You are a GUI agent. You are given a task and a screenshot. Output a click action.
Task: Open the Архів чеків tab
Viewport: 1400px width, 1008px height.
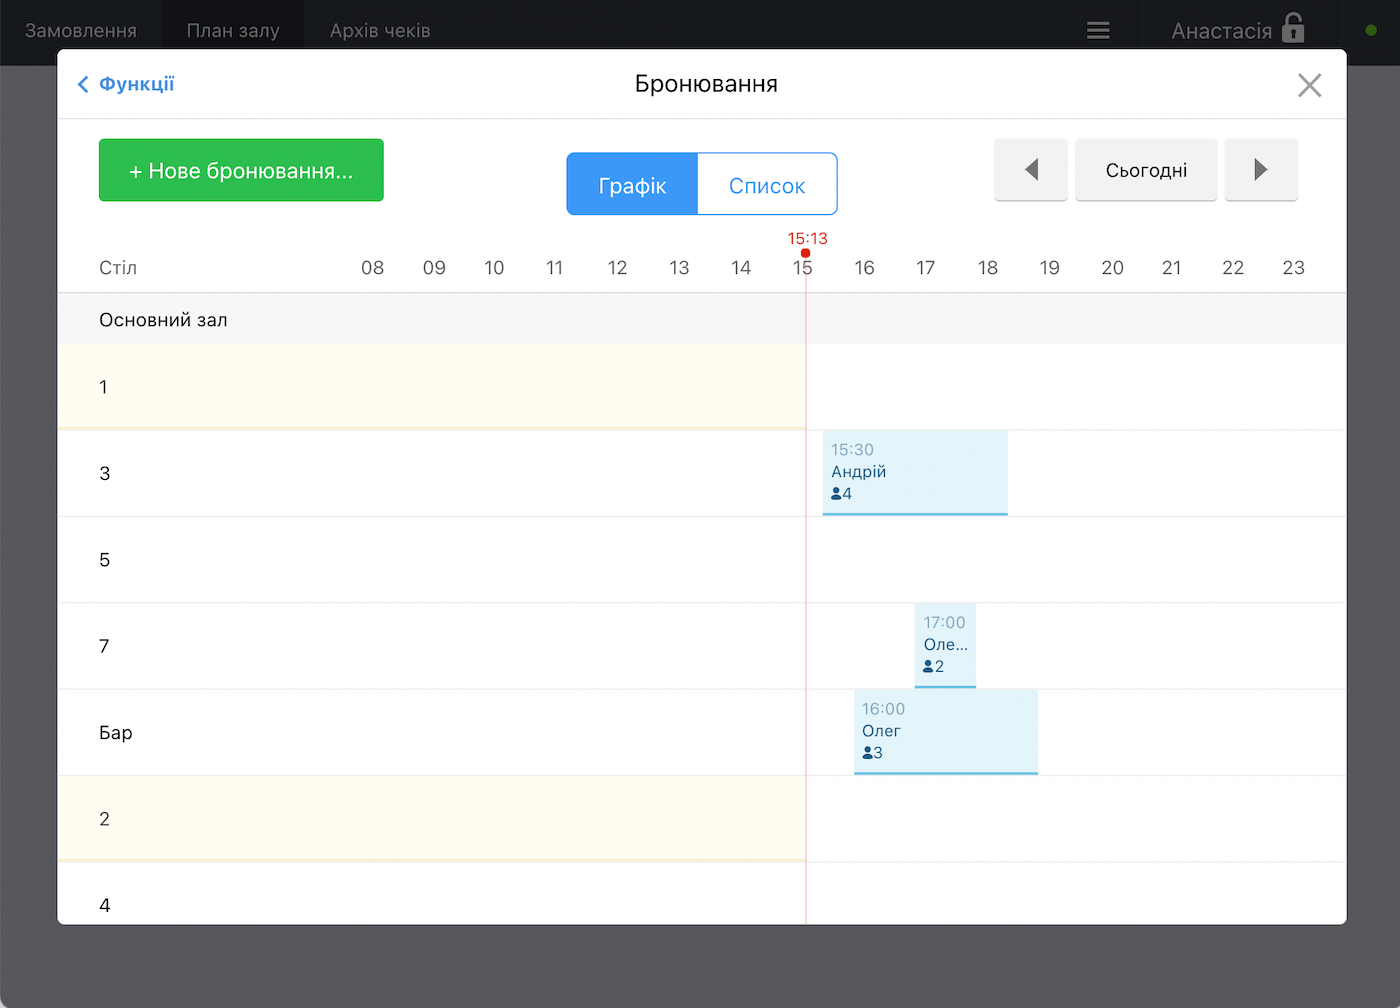tap(380, 31)
